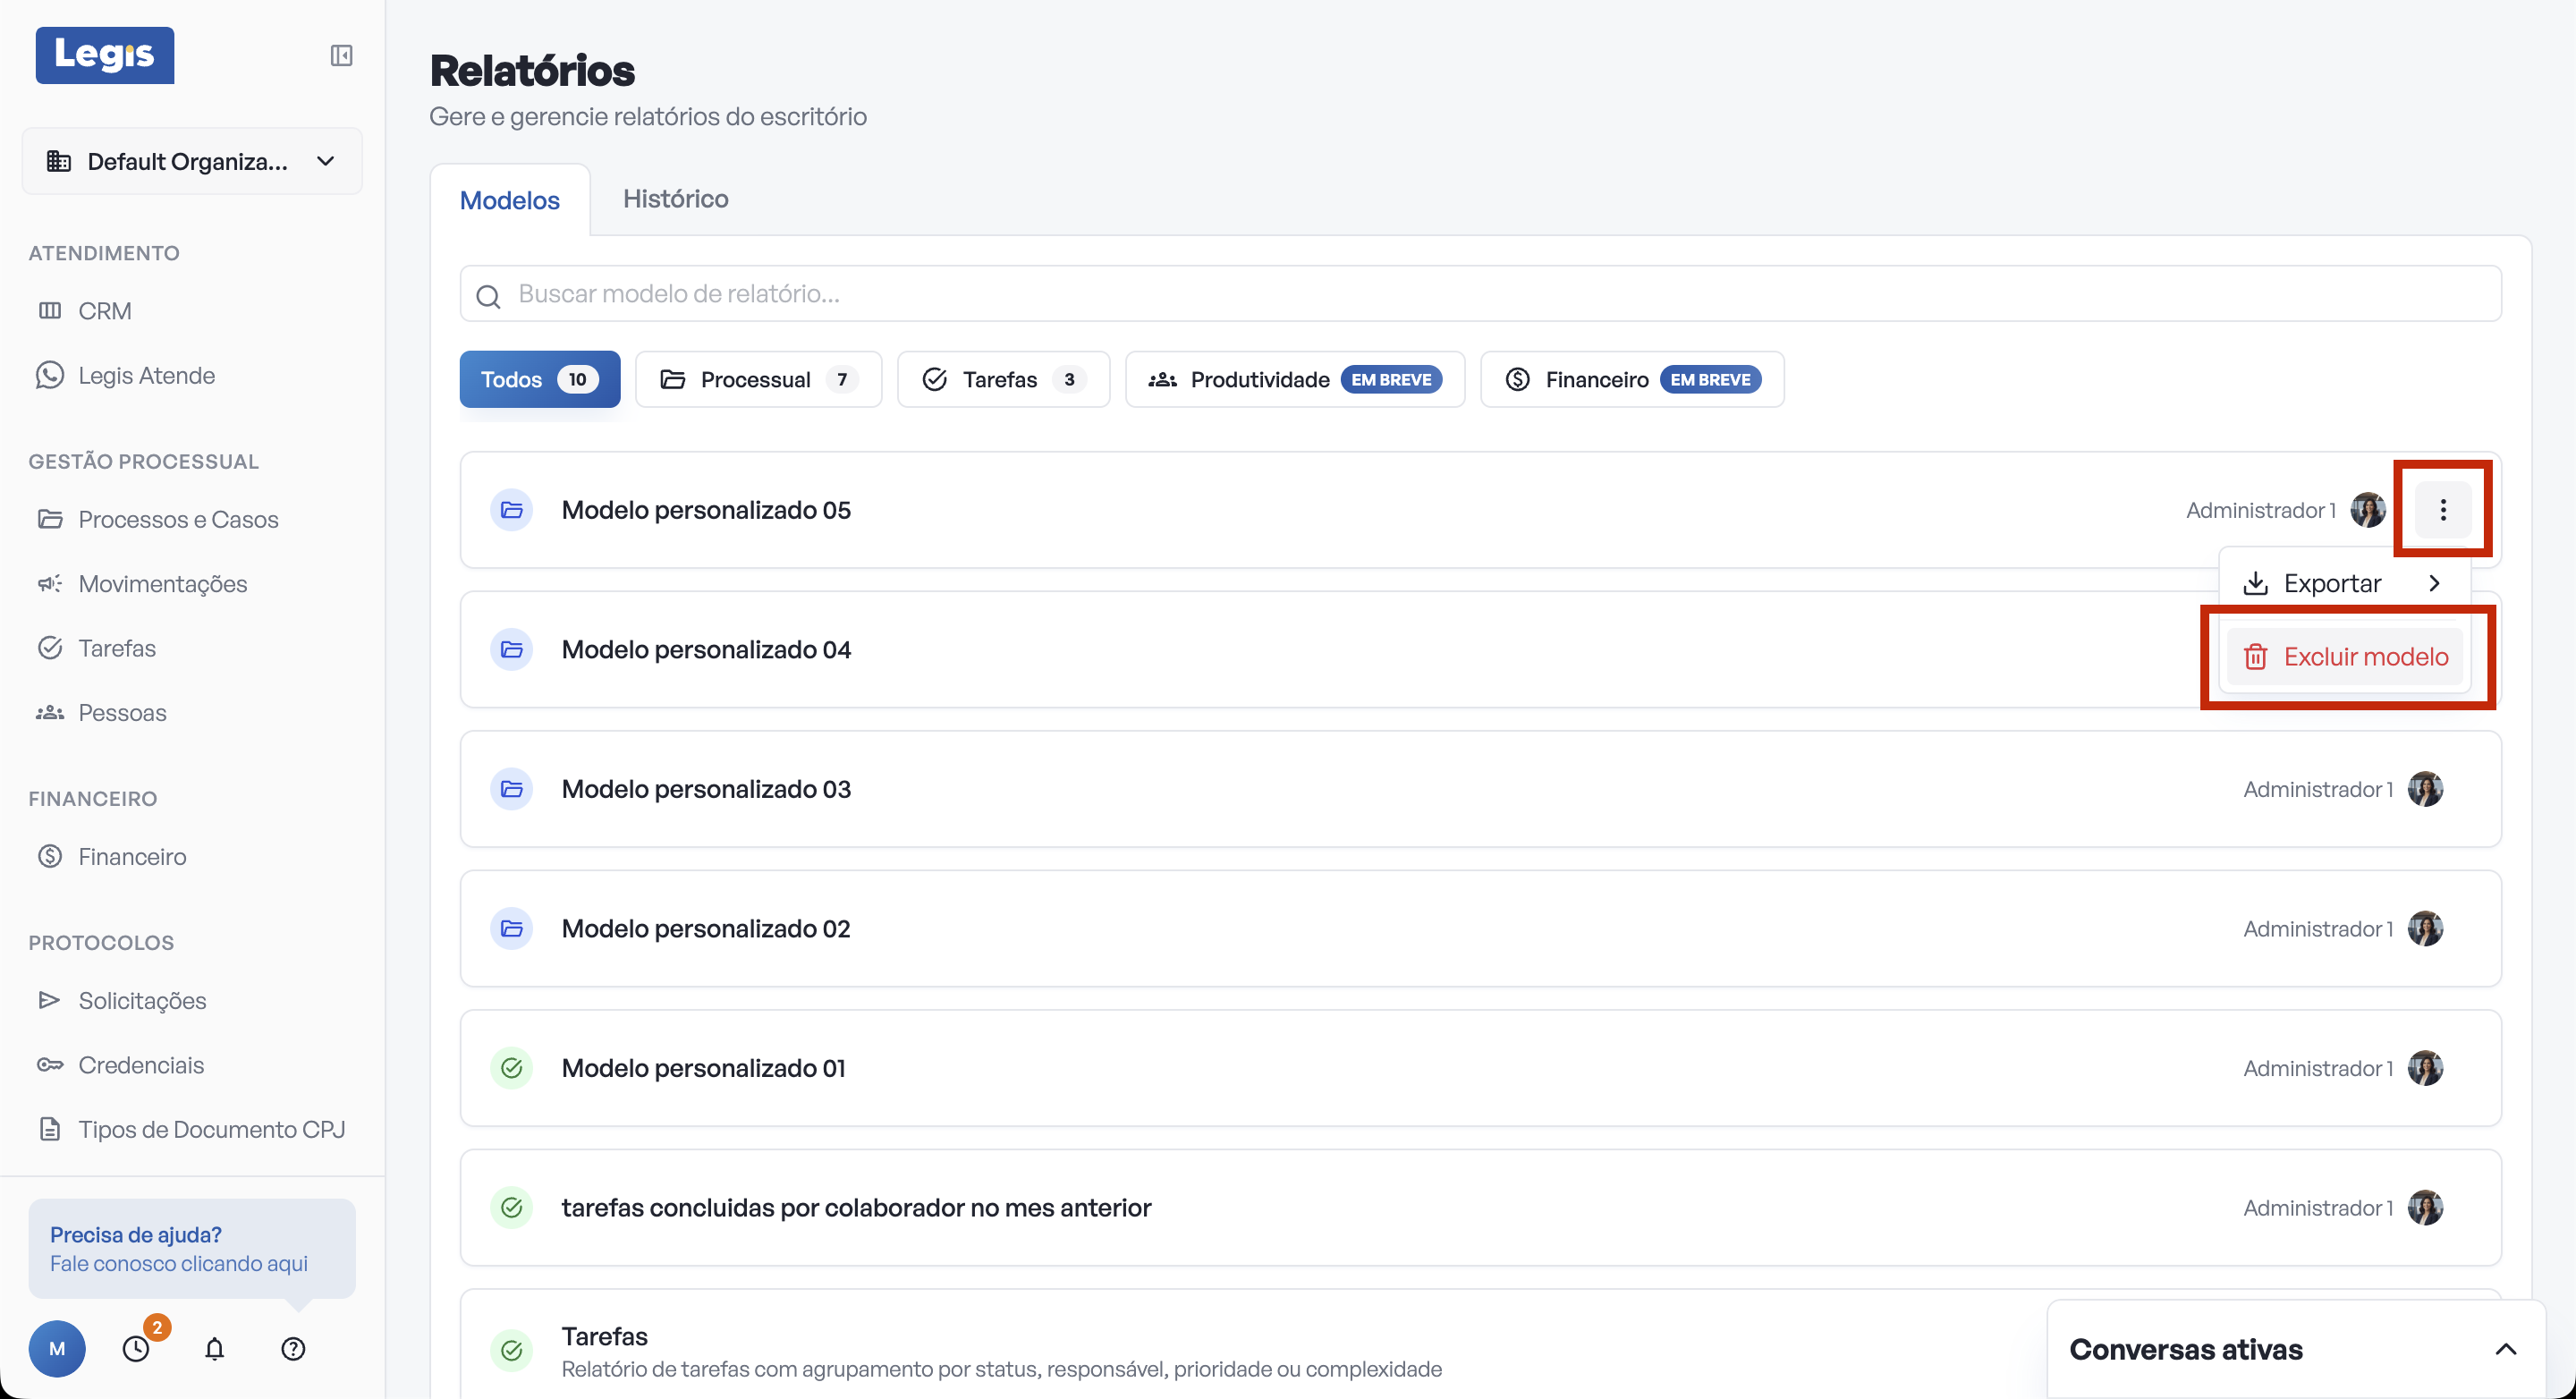Open three-dots menu for Modelo personalizado 05
The height and width of the screenshot is (1399, 2576).
pyautogui.click(x=2442, y=510)
